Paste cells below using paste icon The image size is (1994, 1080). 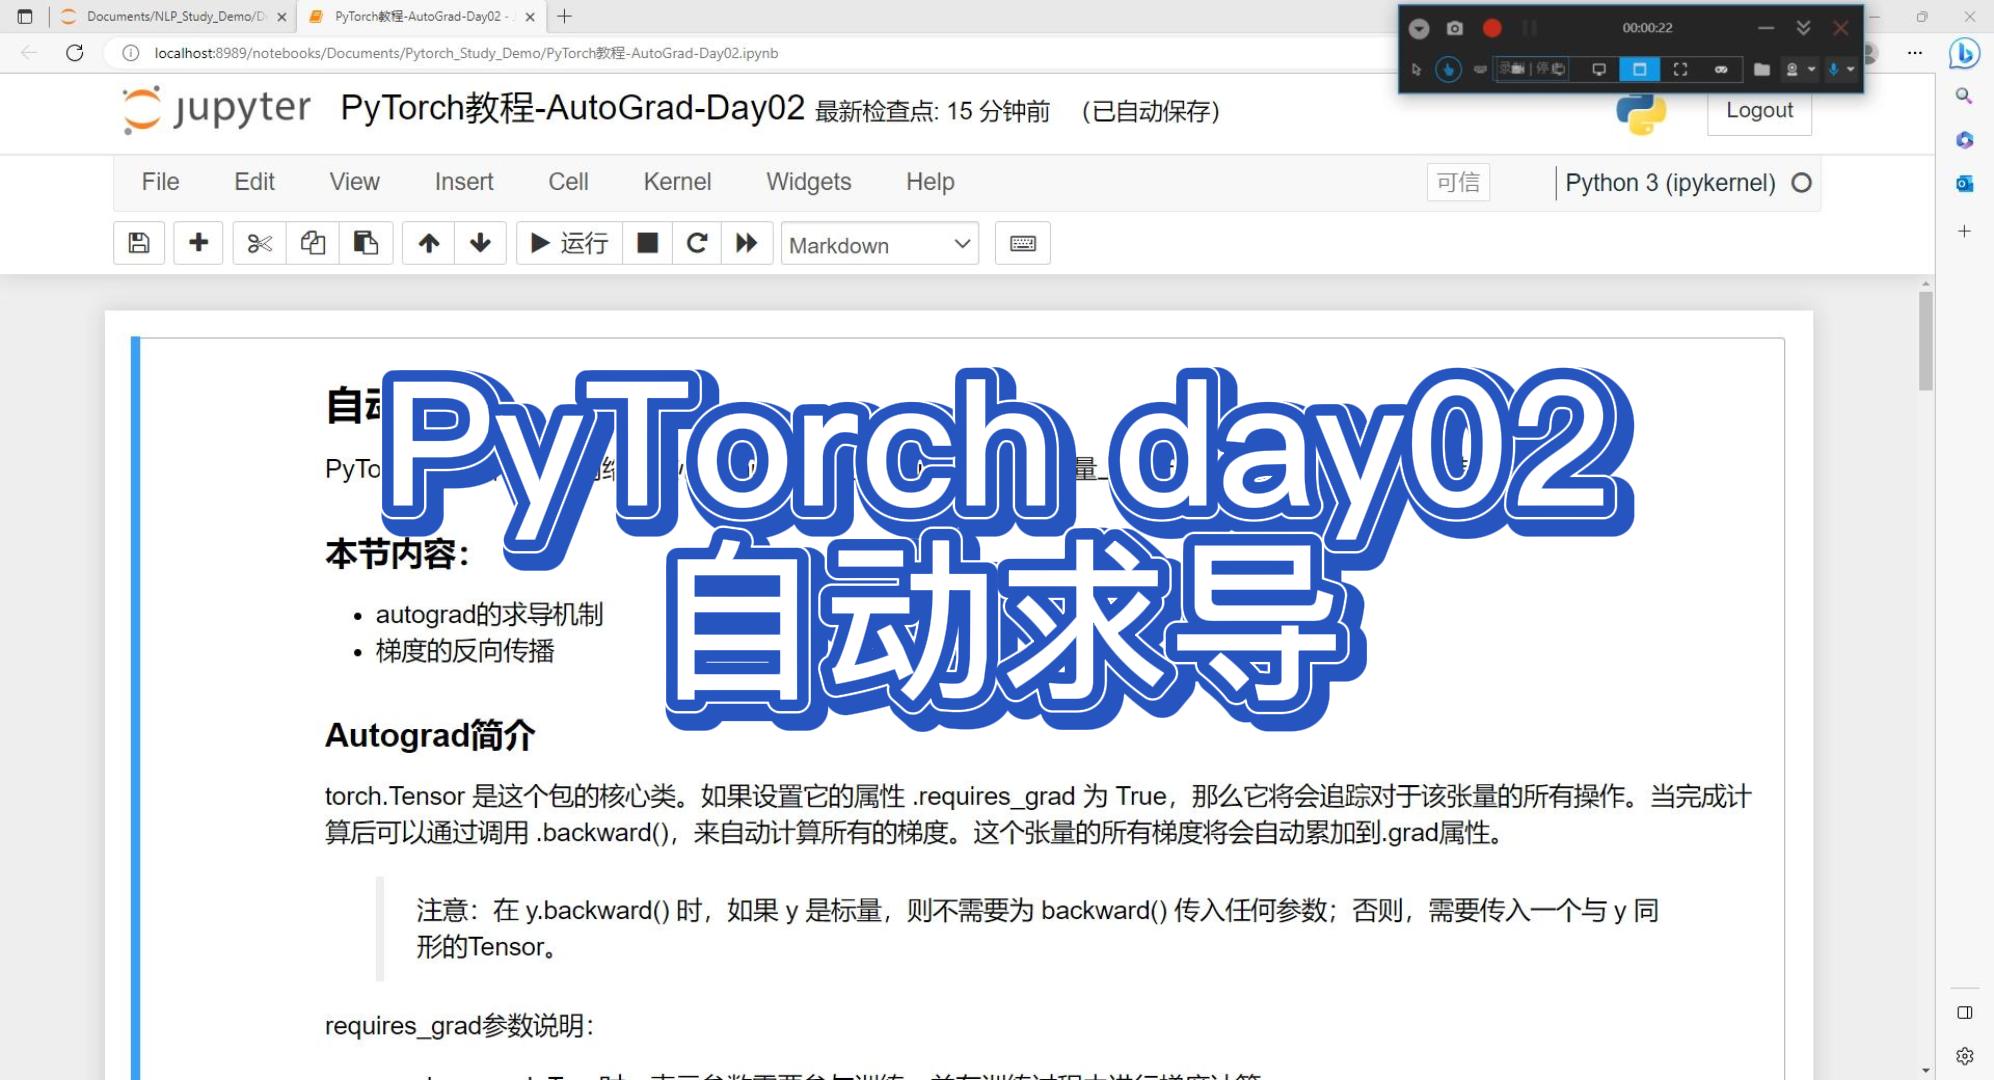pos(365,243)
